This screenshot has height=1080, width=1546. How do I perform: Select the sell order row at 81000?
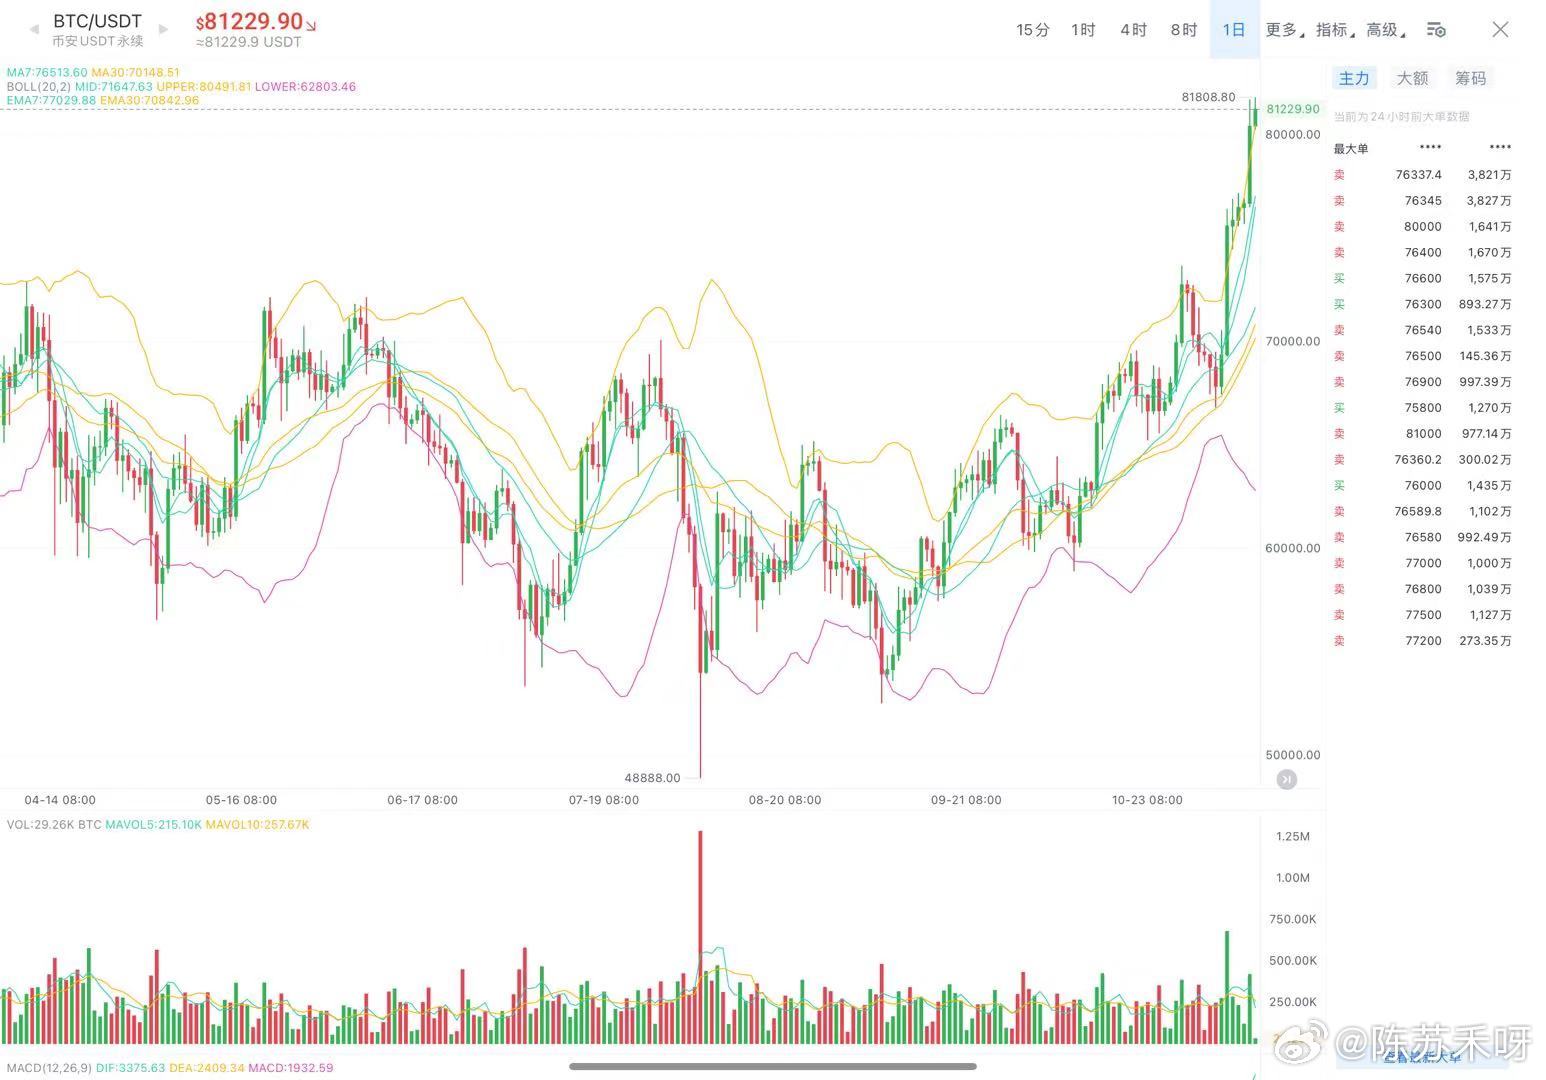1422,434
